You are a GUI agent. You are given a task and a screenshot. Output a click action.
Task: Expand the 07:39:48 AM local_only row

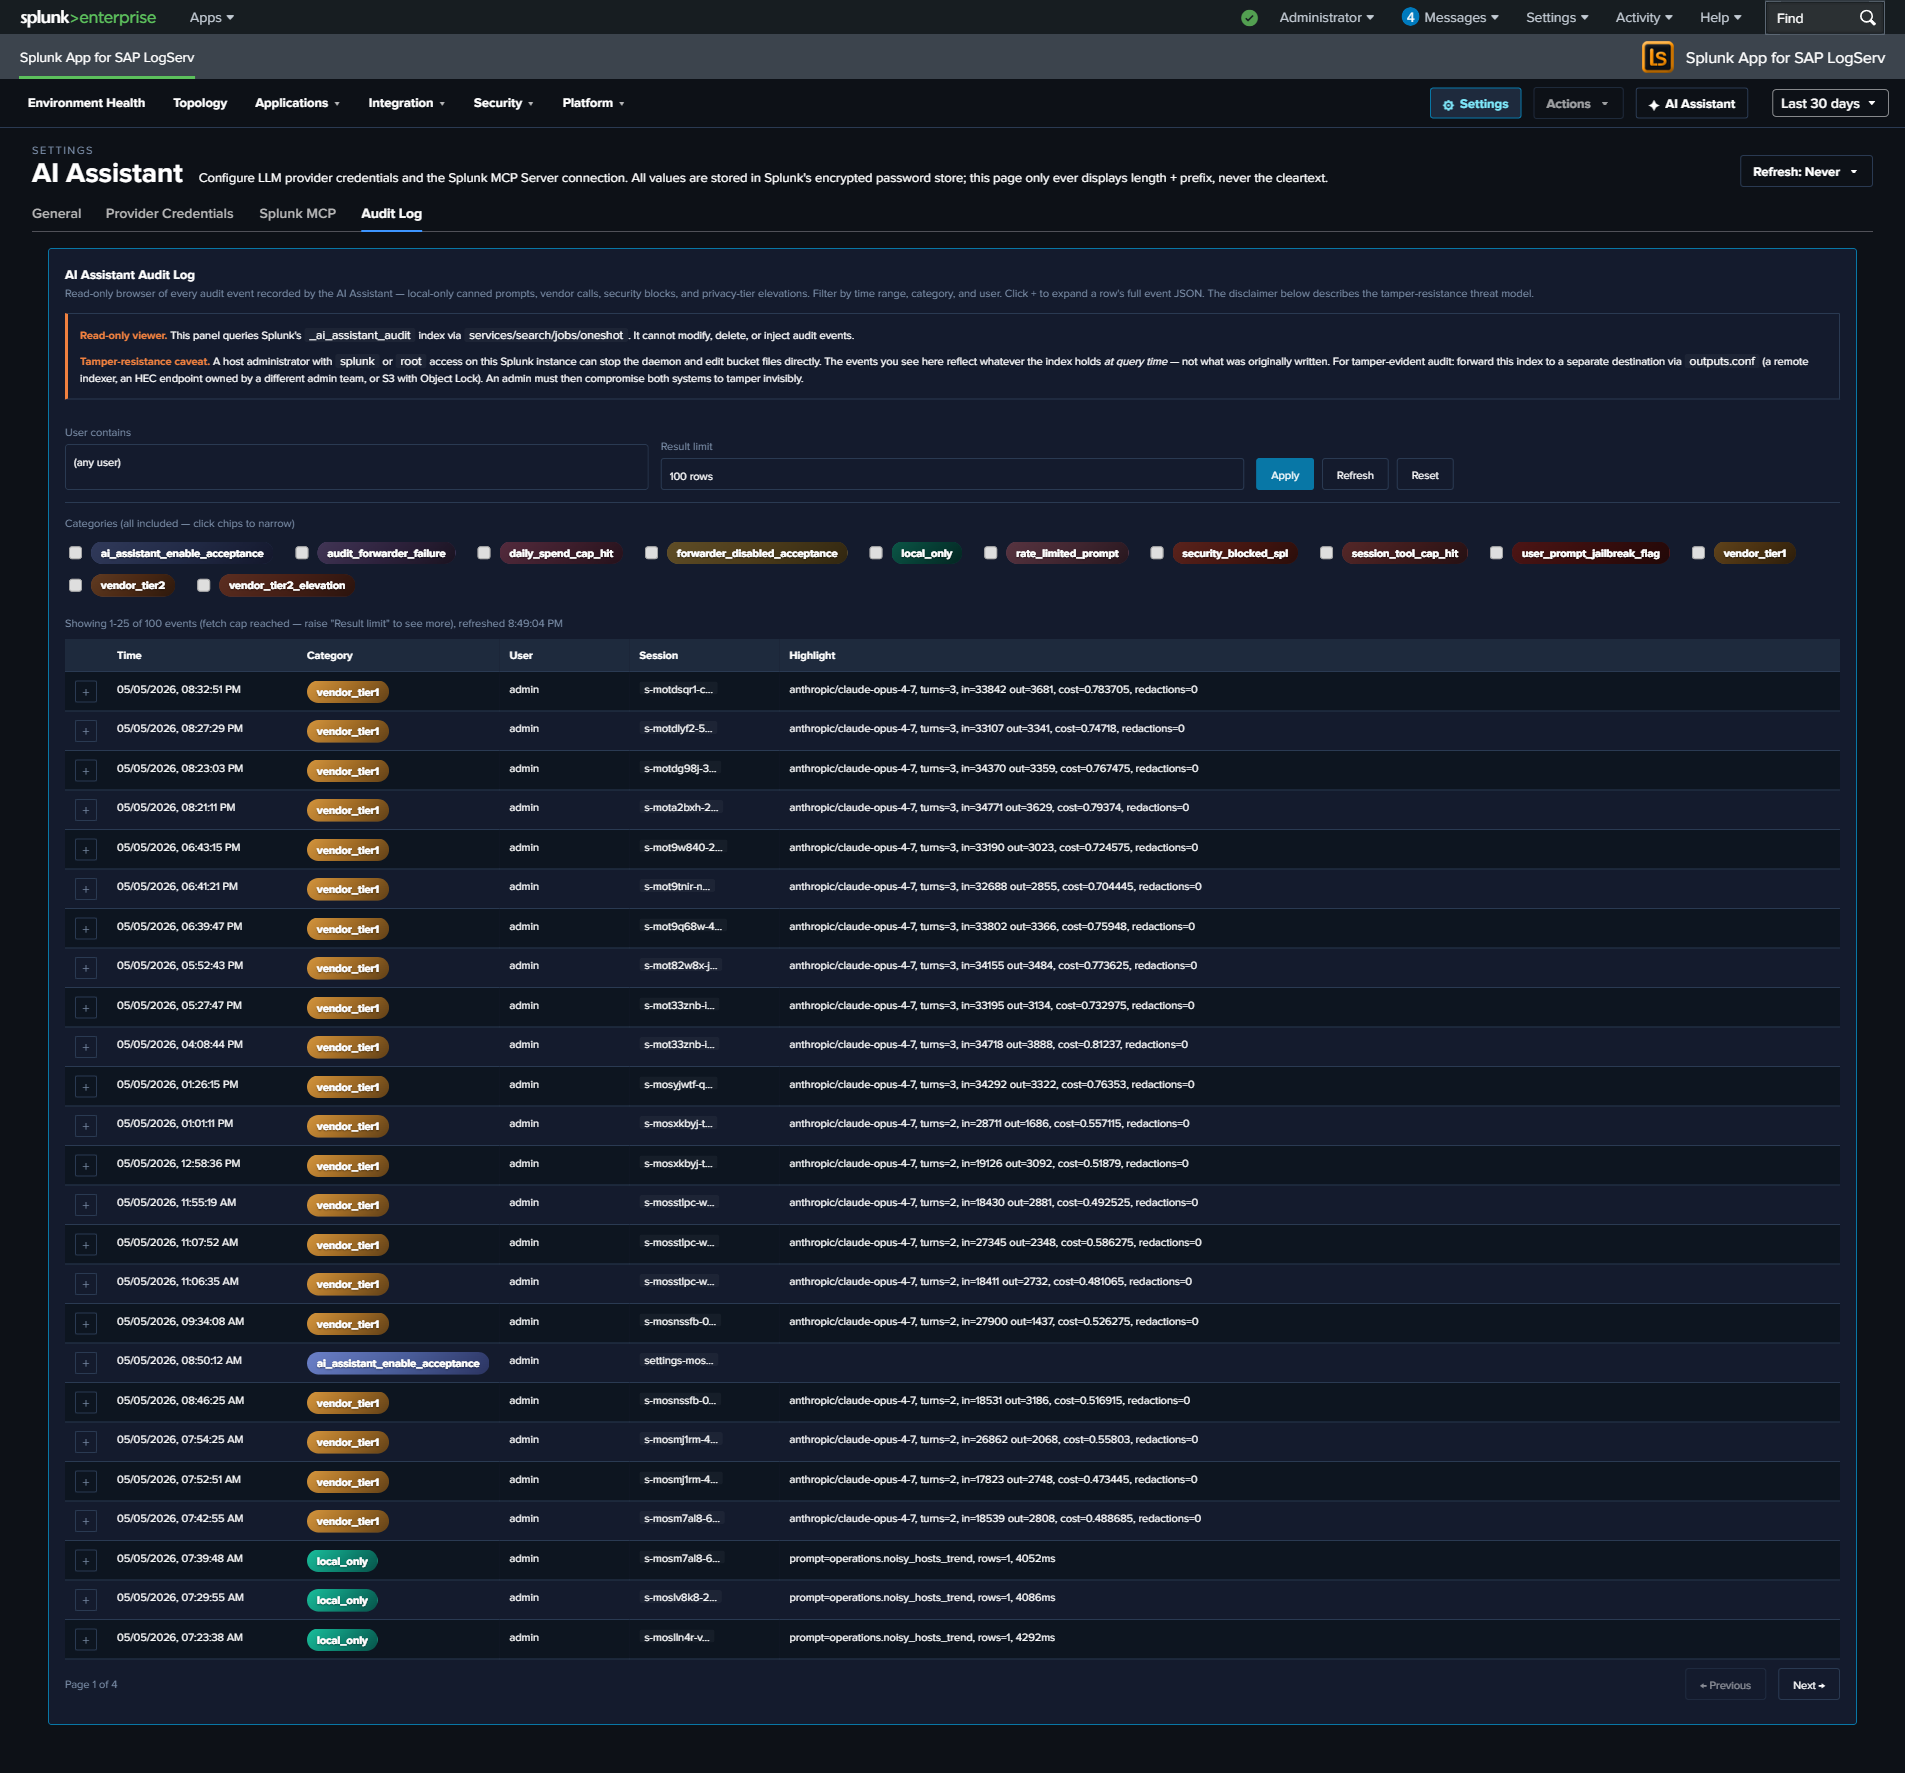click(86, 1561)
